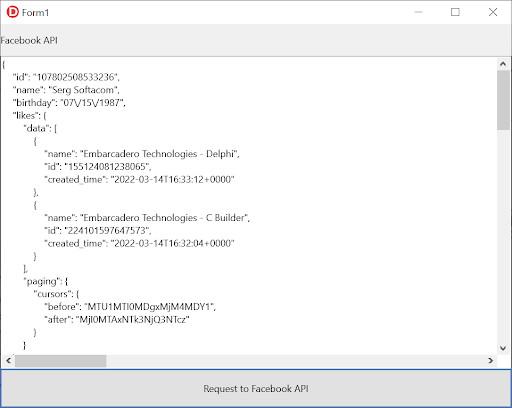Click the scroll left arrow of the memo
The width and height of the screenshot is (512, 408).
[9, 360]
